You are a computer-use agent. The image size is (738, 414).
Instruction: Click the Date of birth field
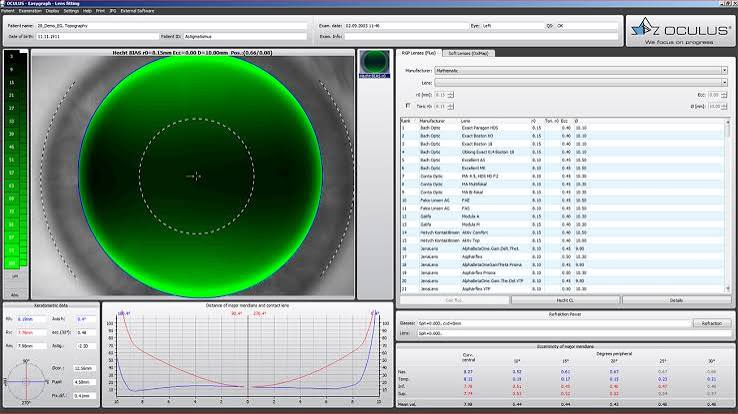coord(97,36)
